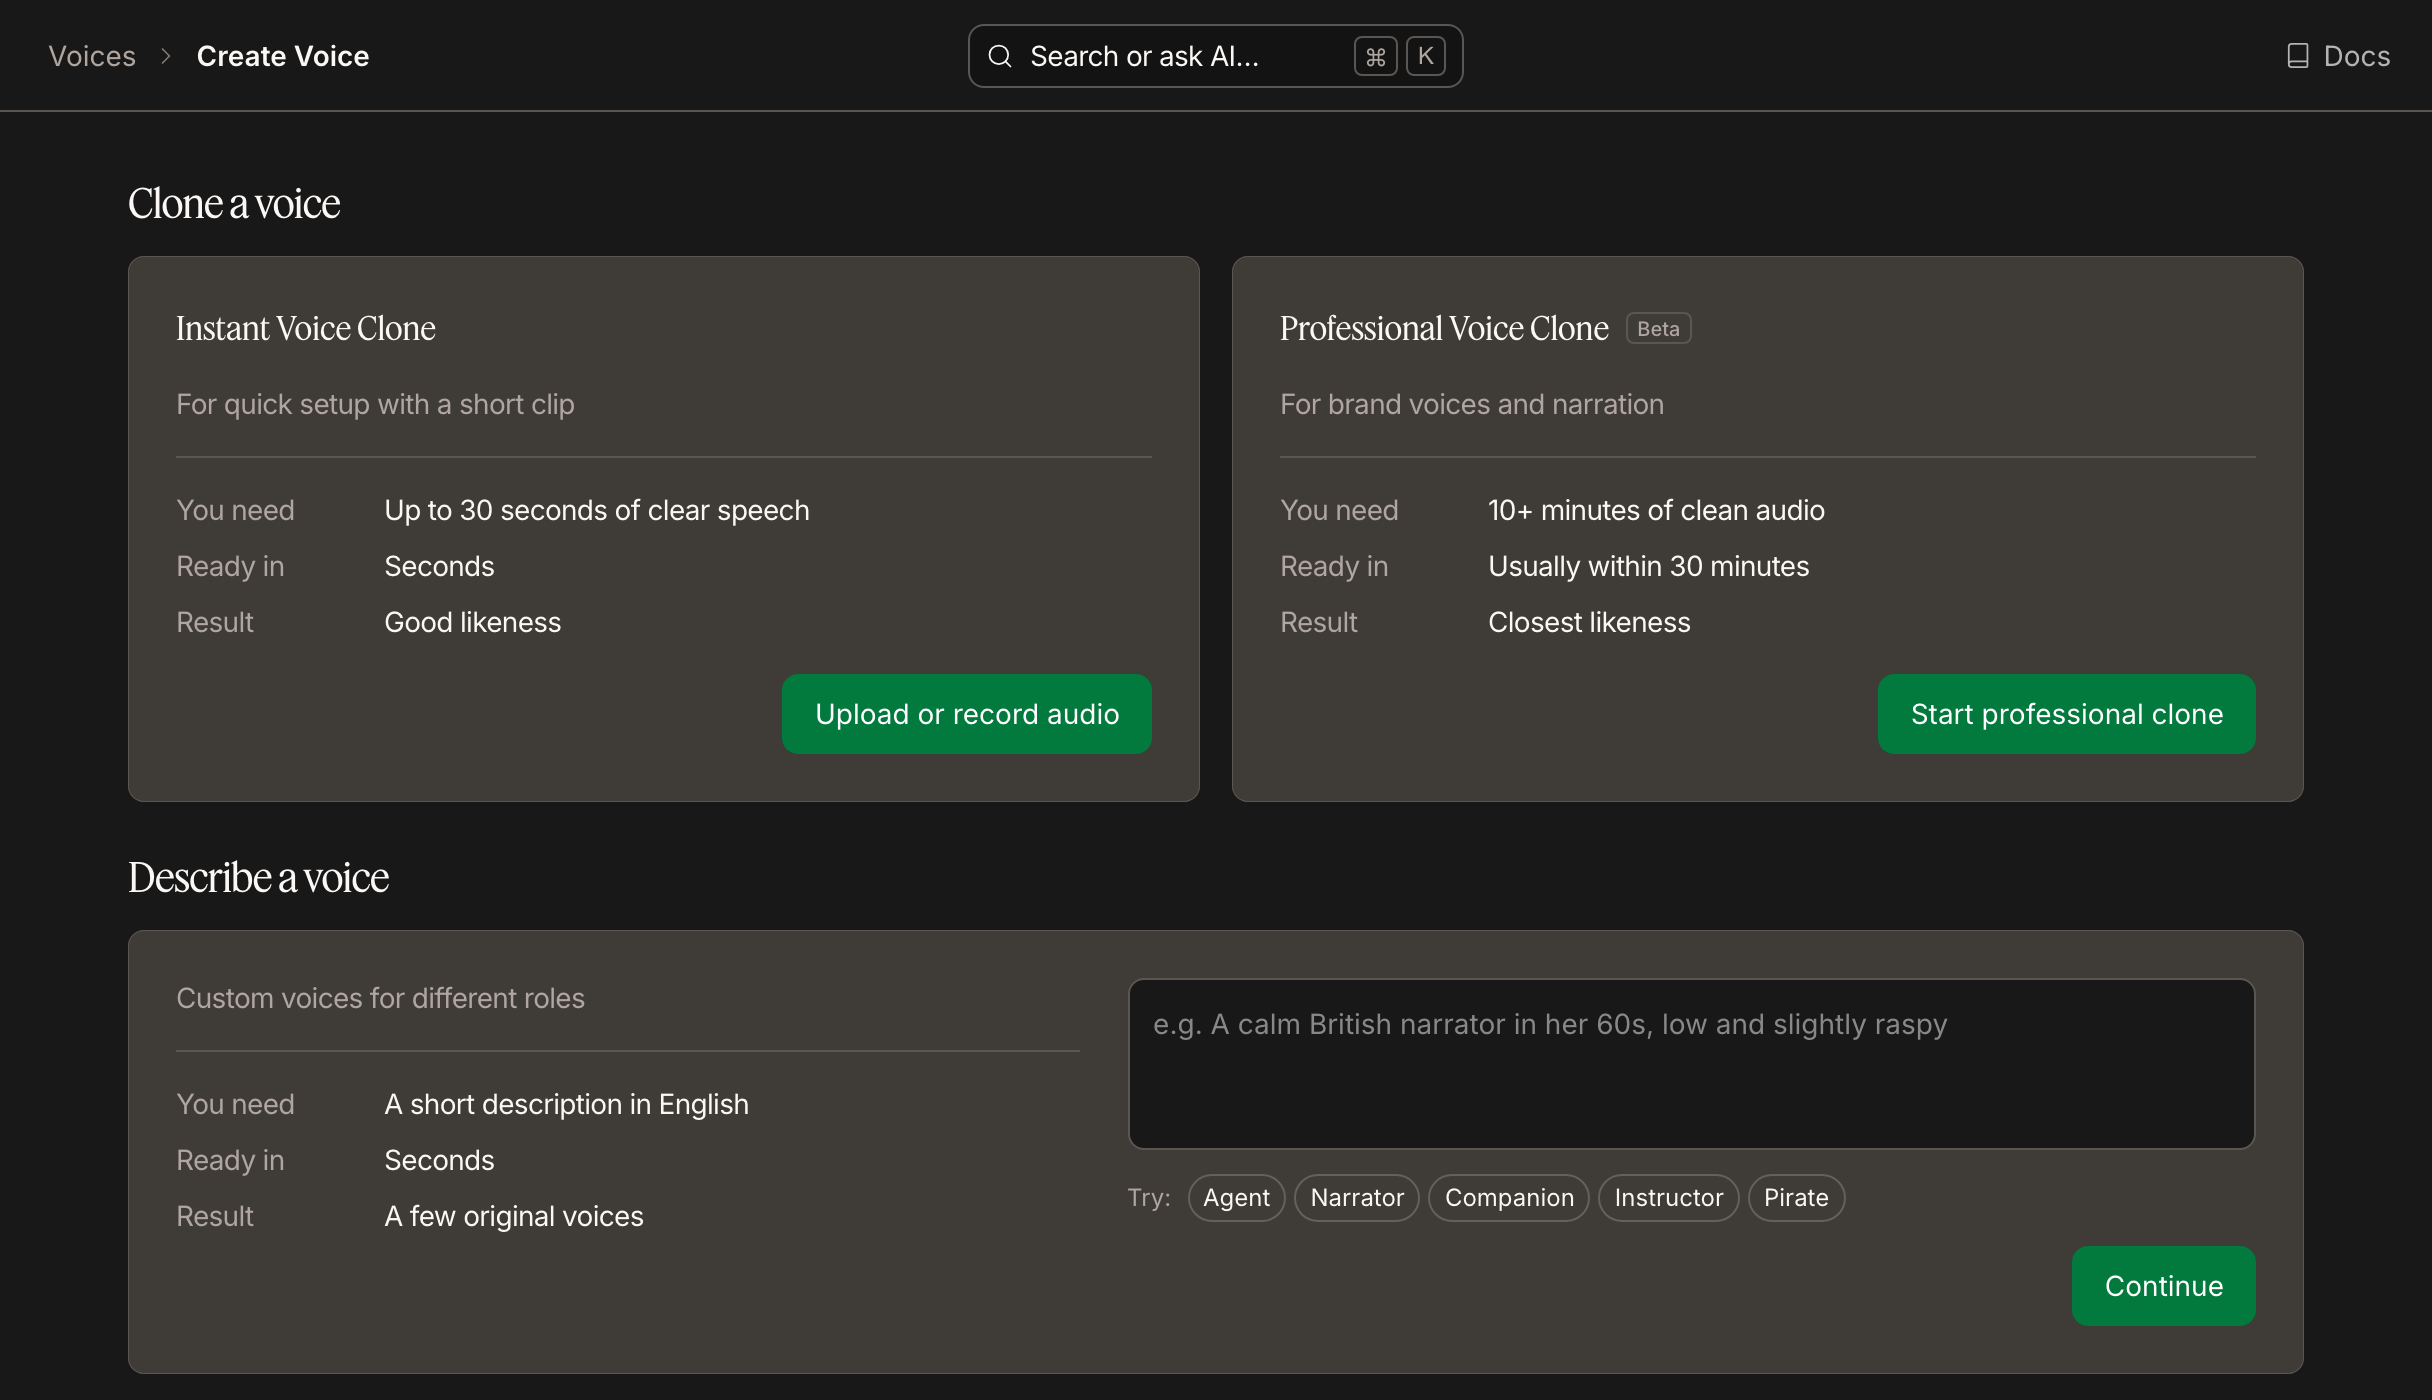Click the search magnifier icon
This screenshot has width=2432, height=1400.
point(1000,56)
